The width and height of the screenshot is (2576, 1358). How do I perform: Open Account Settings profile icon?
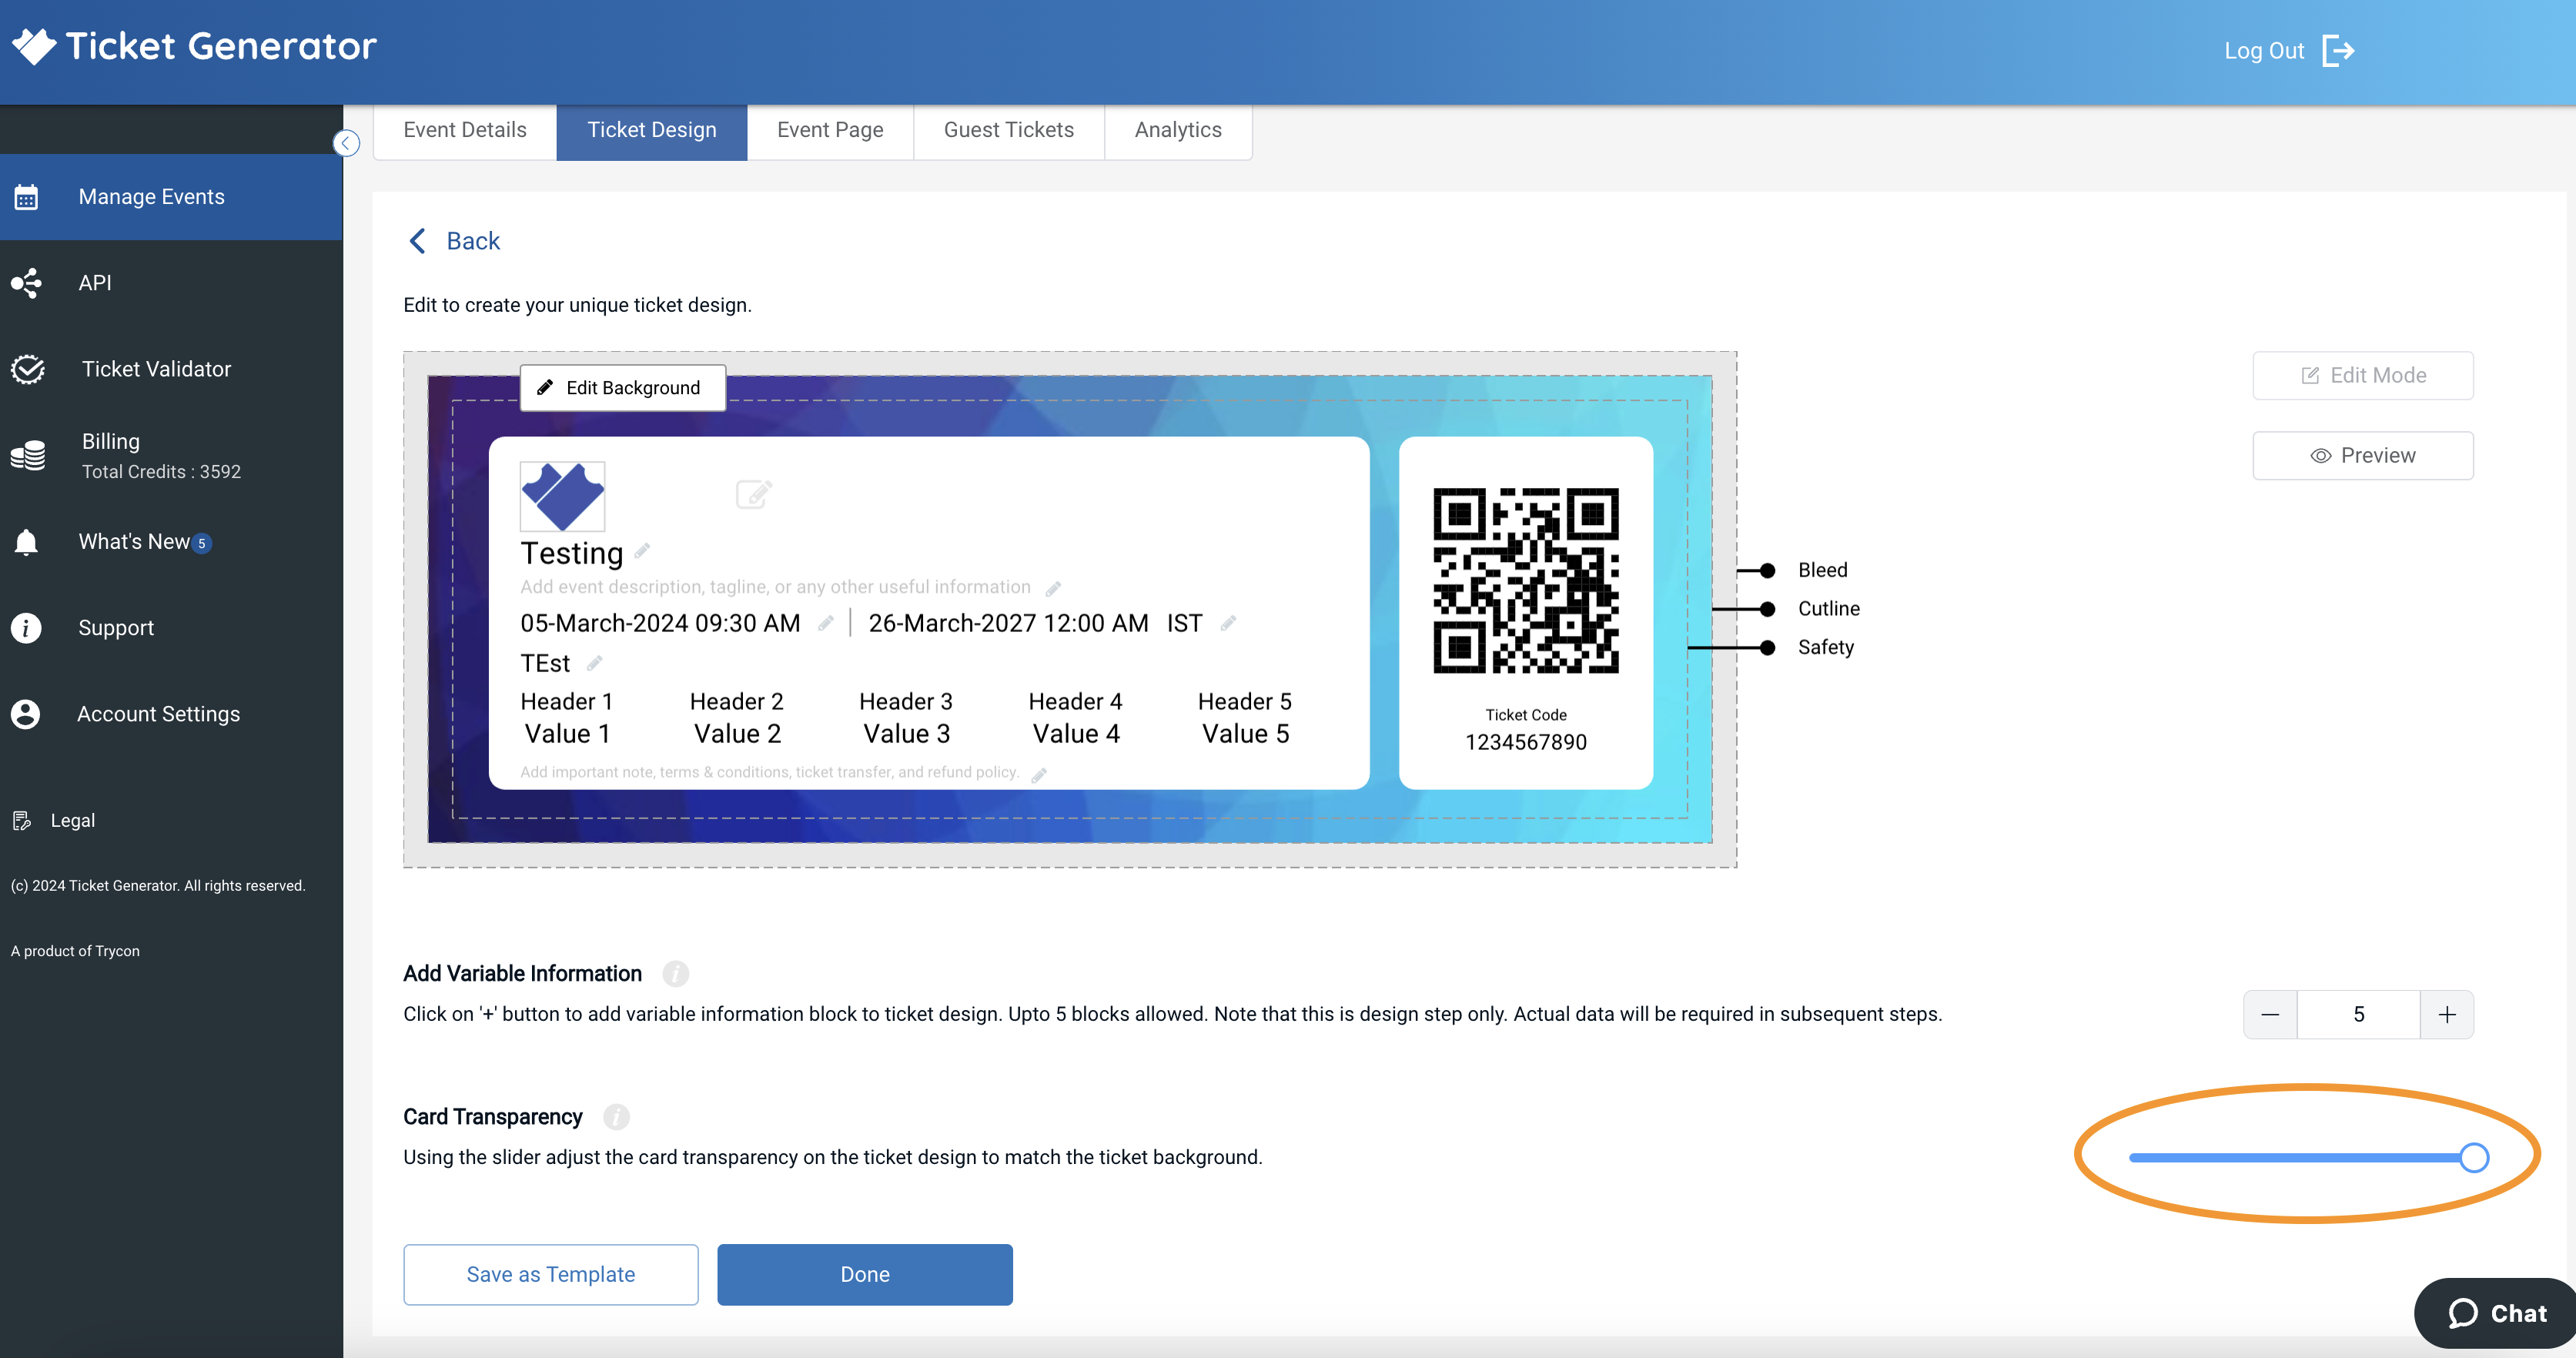tap(25, 713)
